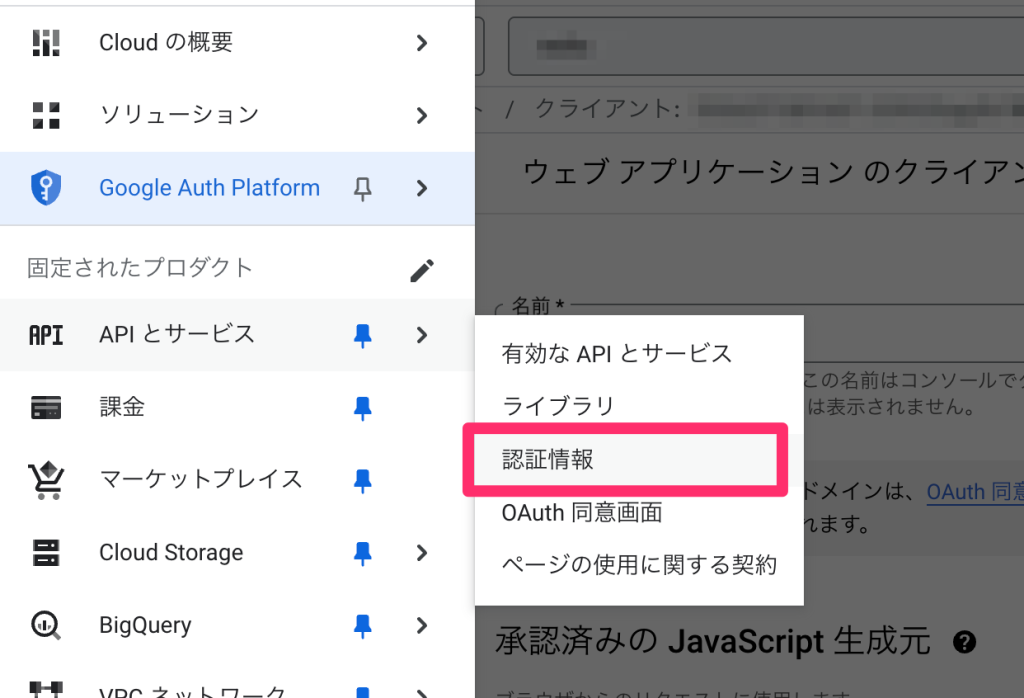1024x698 pixels.
Task: Click the 固定されたプロダクト section label
Action: pyautogui.click(x=139, y=268)
